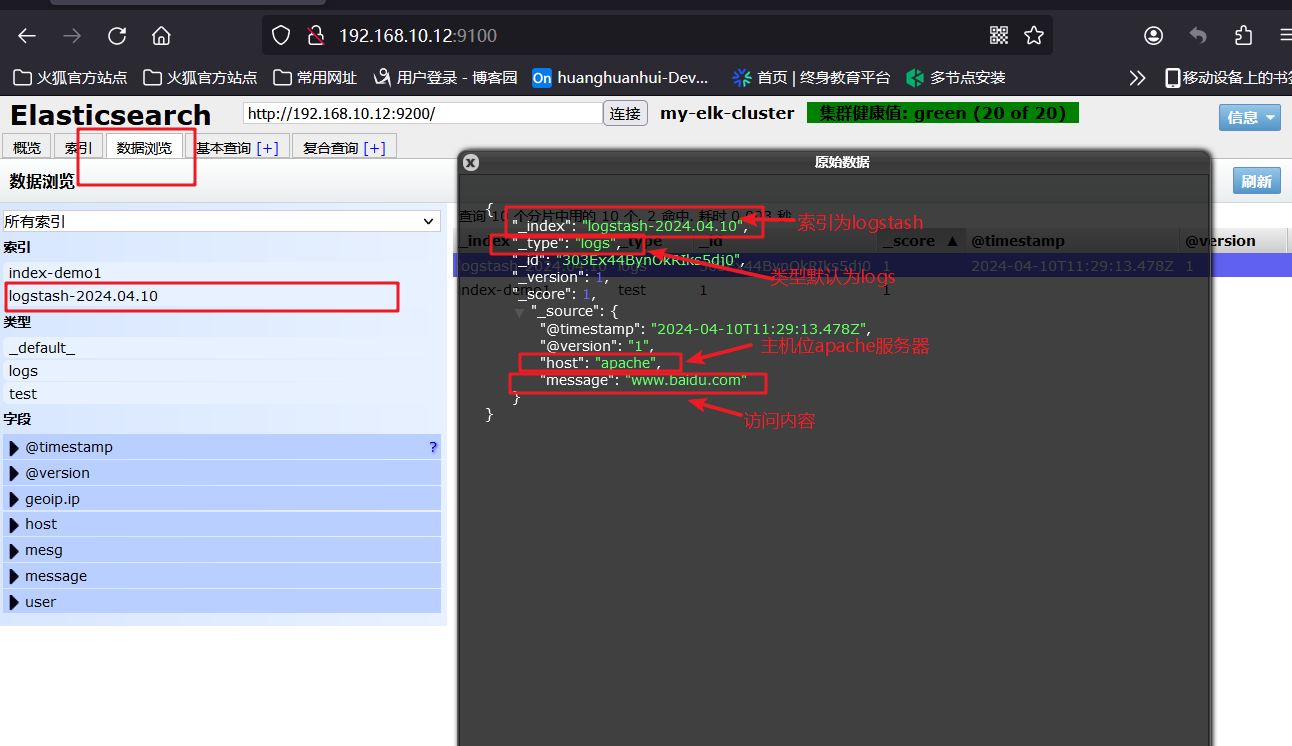The width and height of the screenshot is (1292, 746).
Task: Open the 常用网址 bookmark folder
Action: pyautogui.click(x=315, y=77)
